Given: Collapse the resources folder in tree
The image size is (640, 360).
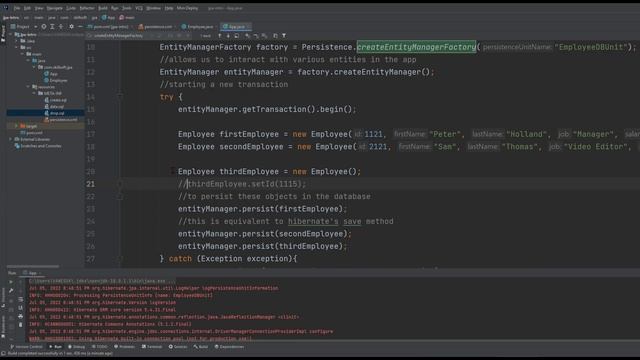Looking at the screenshot, I should [29, 87].
